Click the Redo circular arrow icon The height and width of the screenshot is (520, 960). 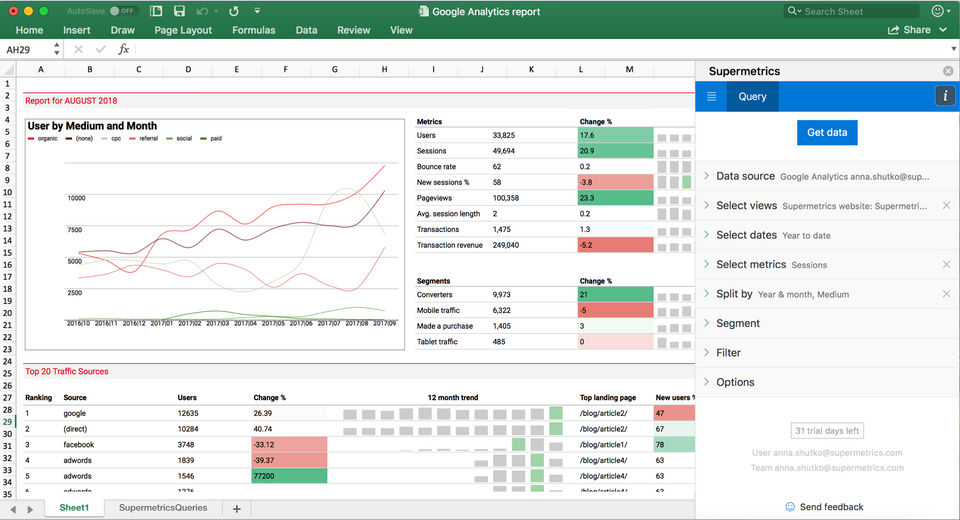pos(234,11)
